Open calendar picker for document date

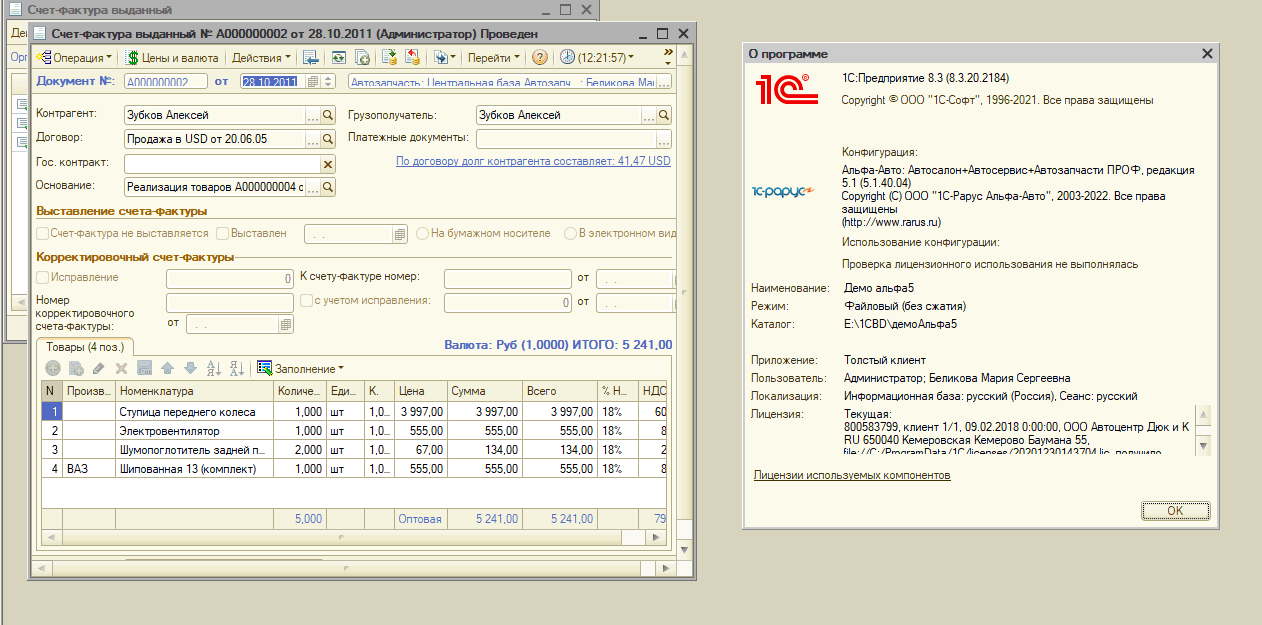(313, 82)
